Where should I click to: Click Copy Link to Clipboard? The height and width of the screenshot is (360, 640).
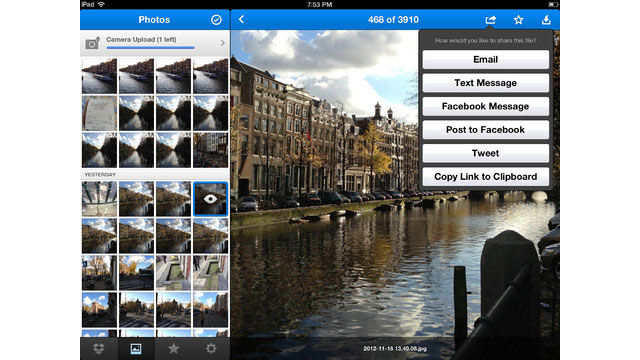(485, 177)
